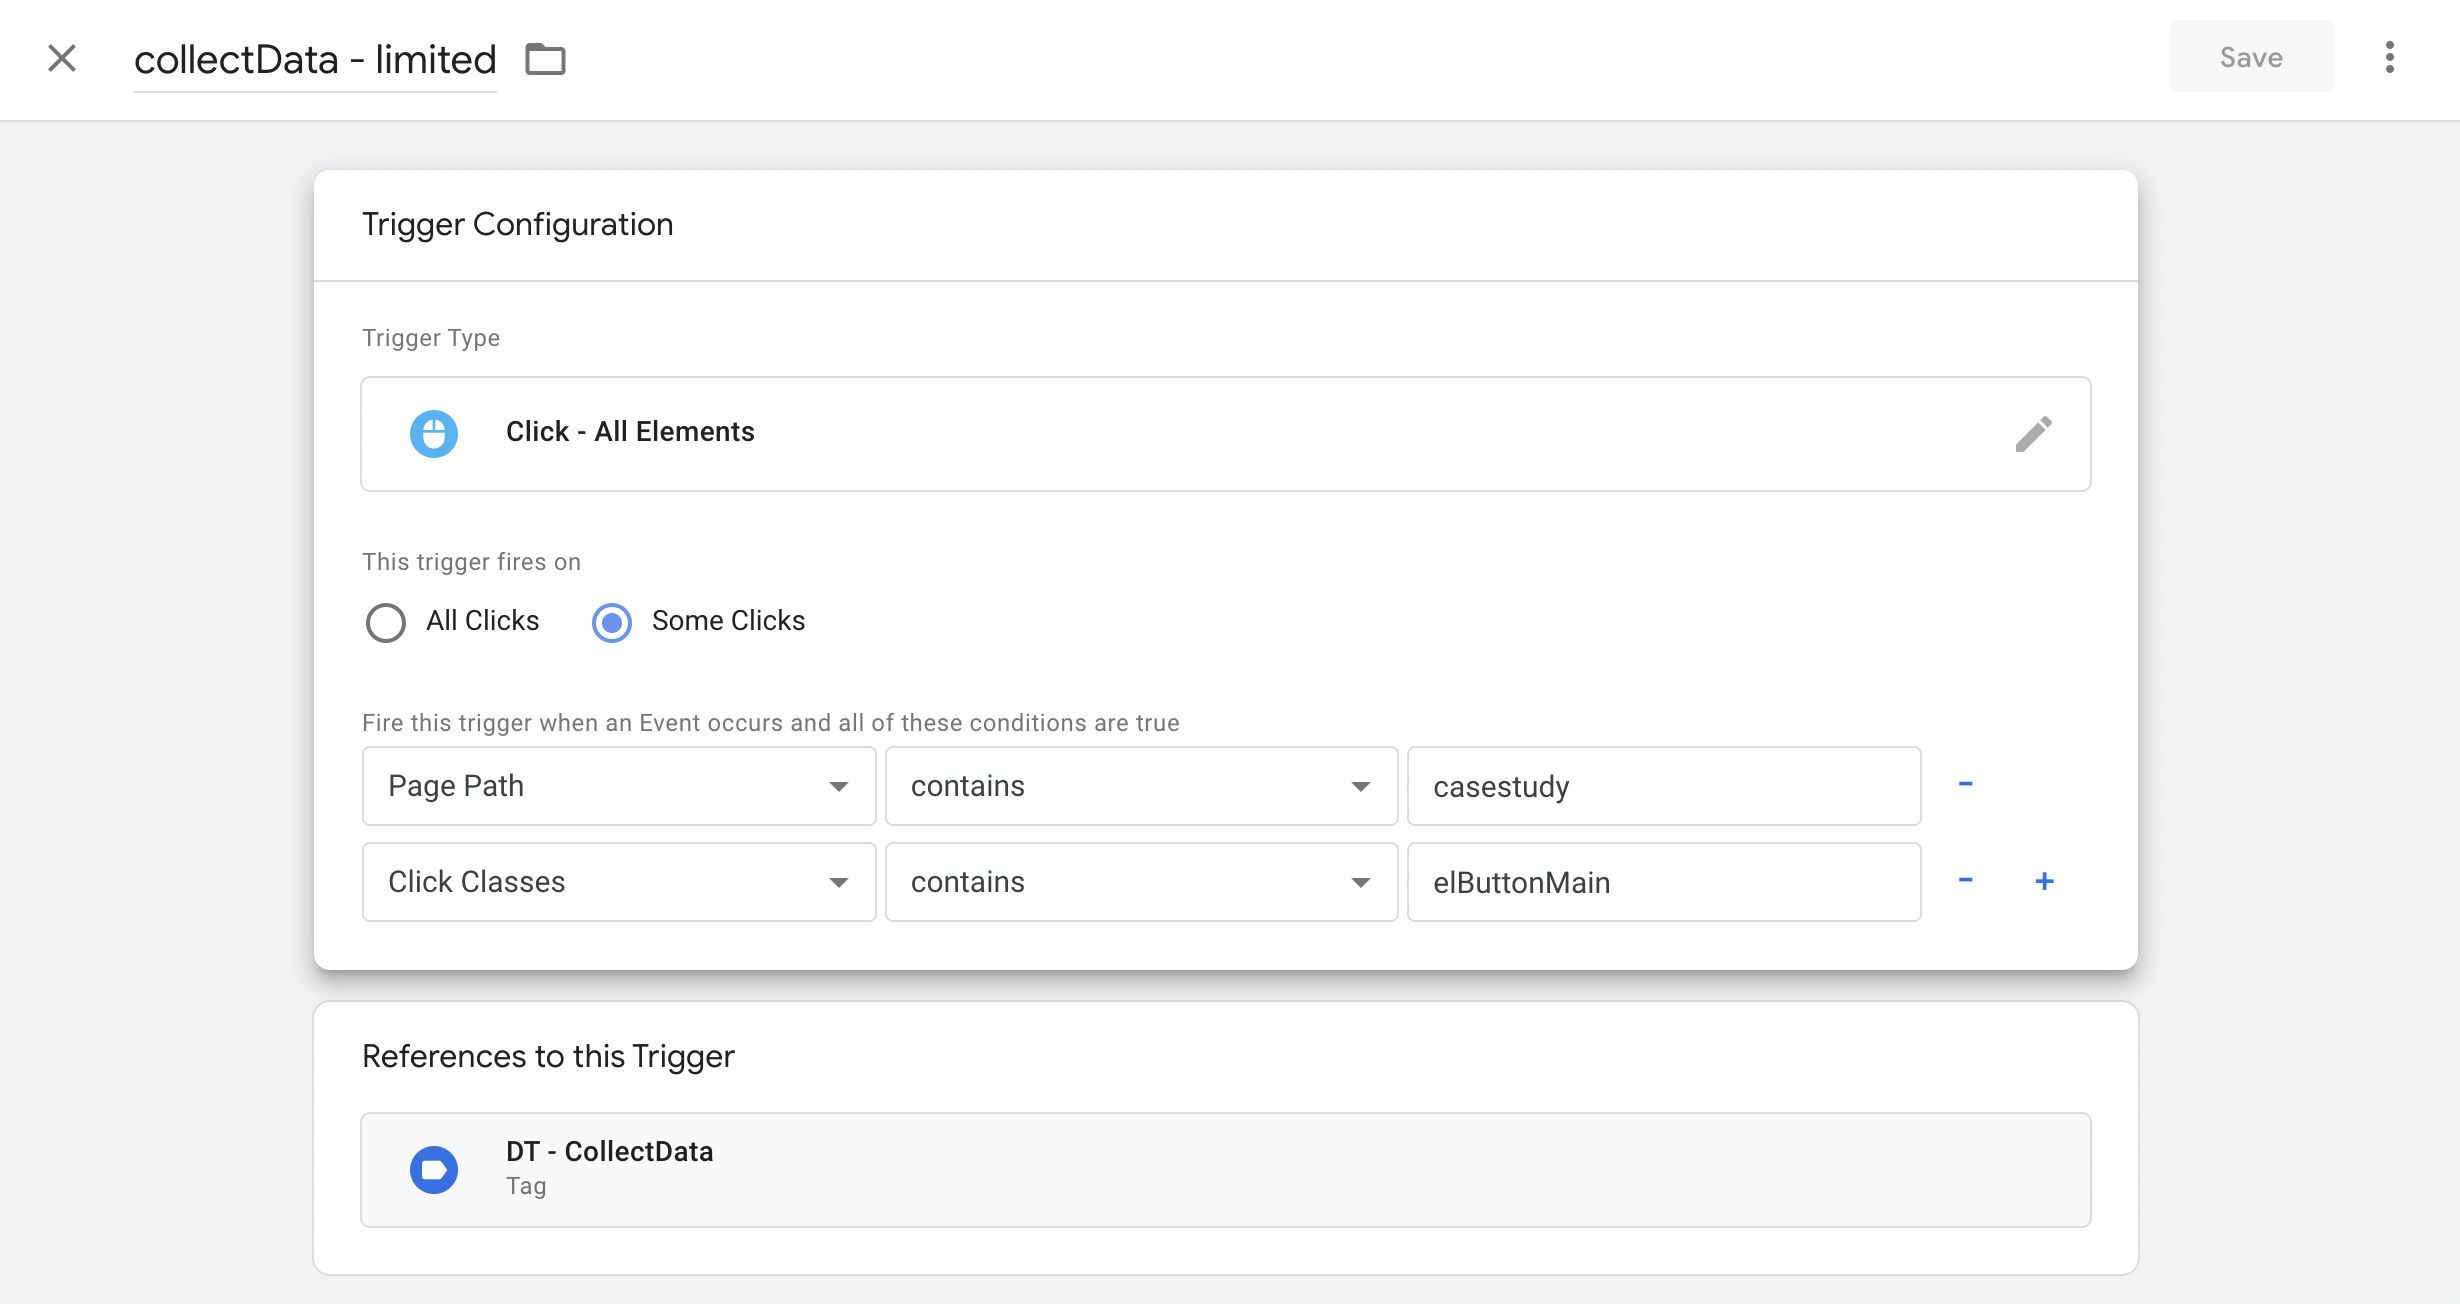Expand the Click Classes dropdown selector
2460x1304 pixels.
coord(840,882)
